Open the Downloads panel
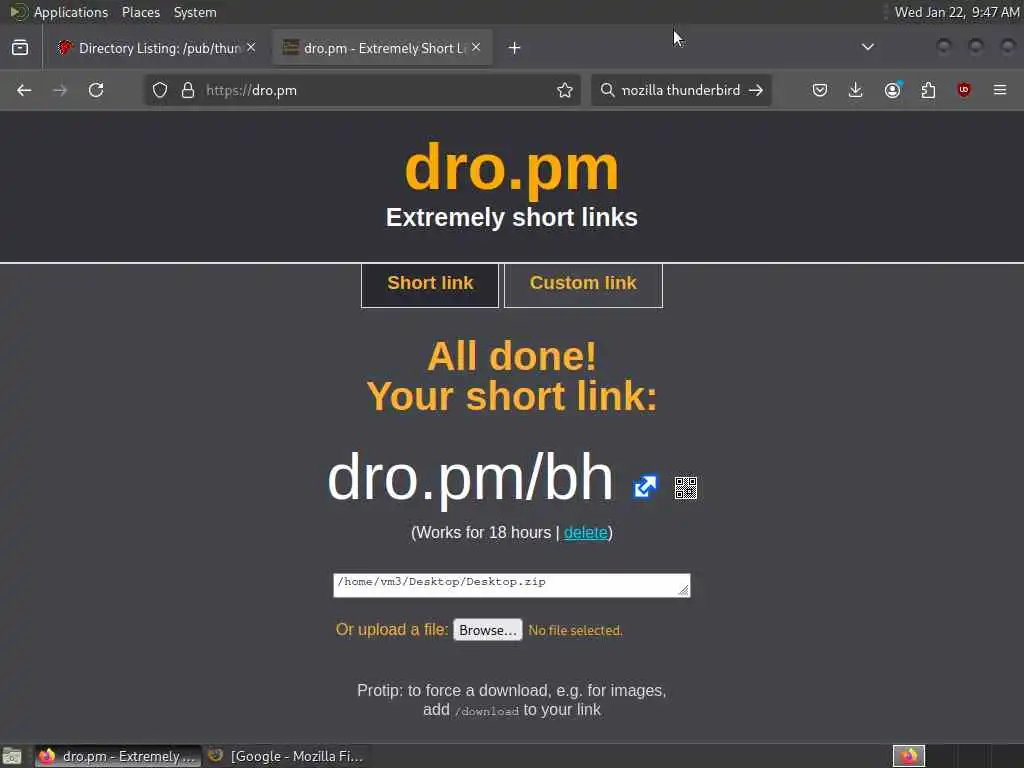 click(856, 90)
